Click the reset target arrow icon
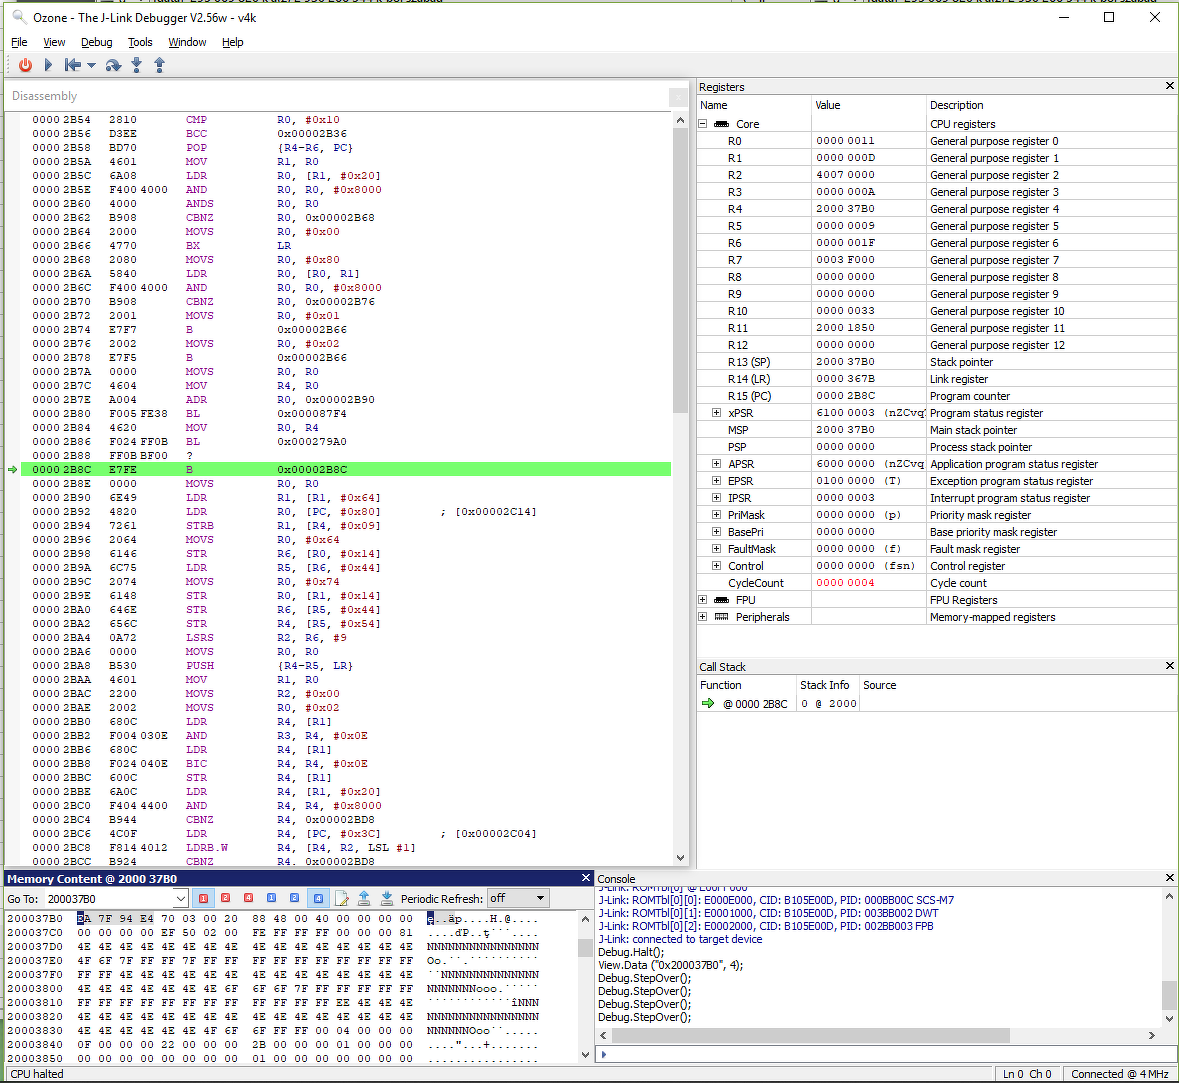This screenshot has height=1083, width=1179. click(x=72, y=65)
